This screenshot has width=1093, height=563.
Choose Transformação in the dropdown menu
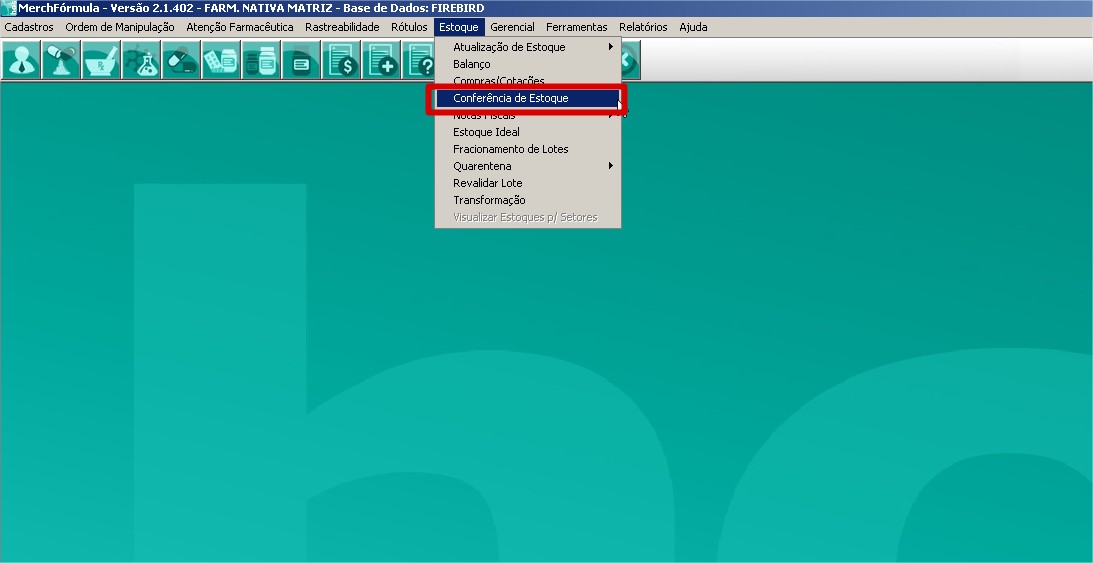(x=489, y=200)
